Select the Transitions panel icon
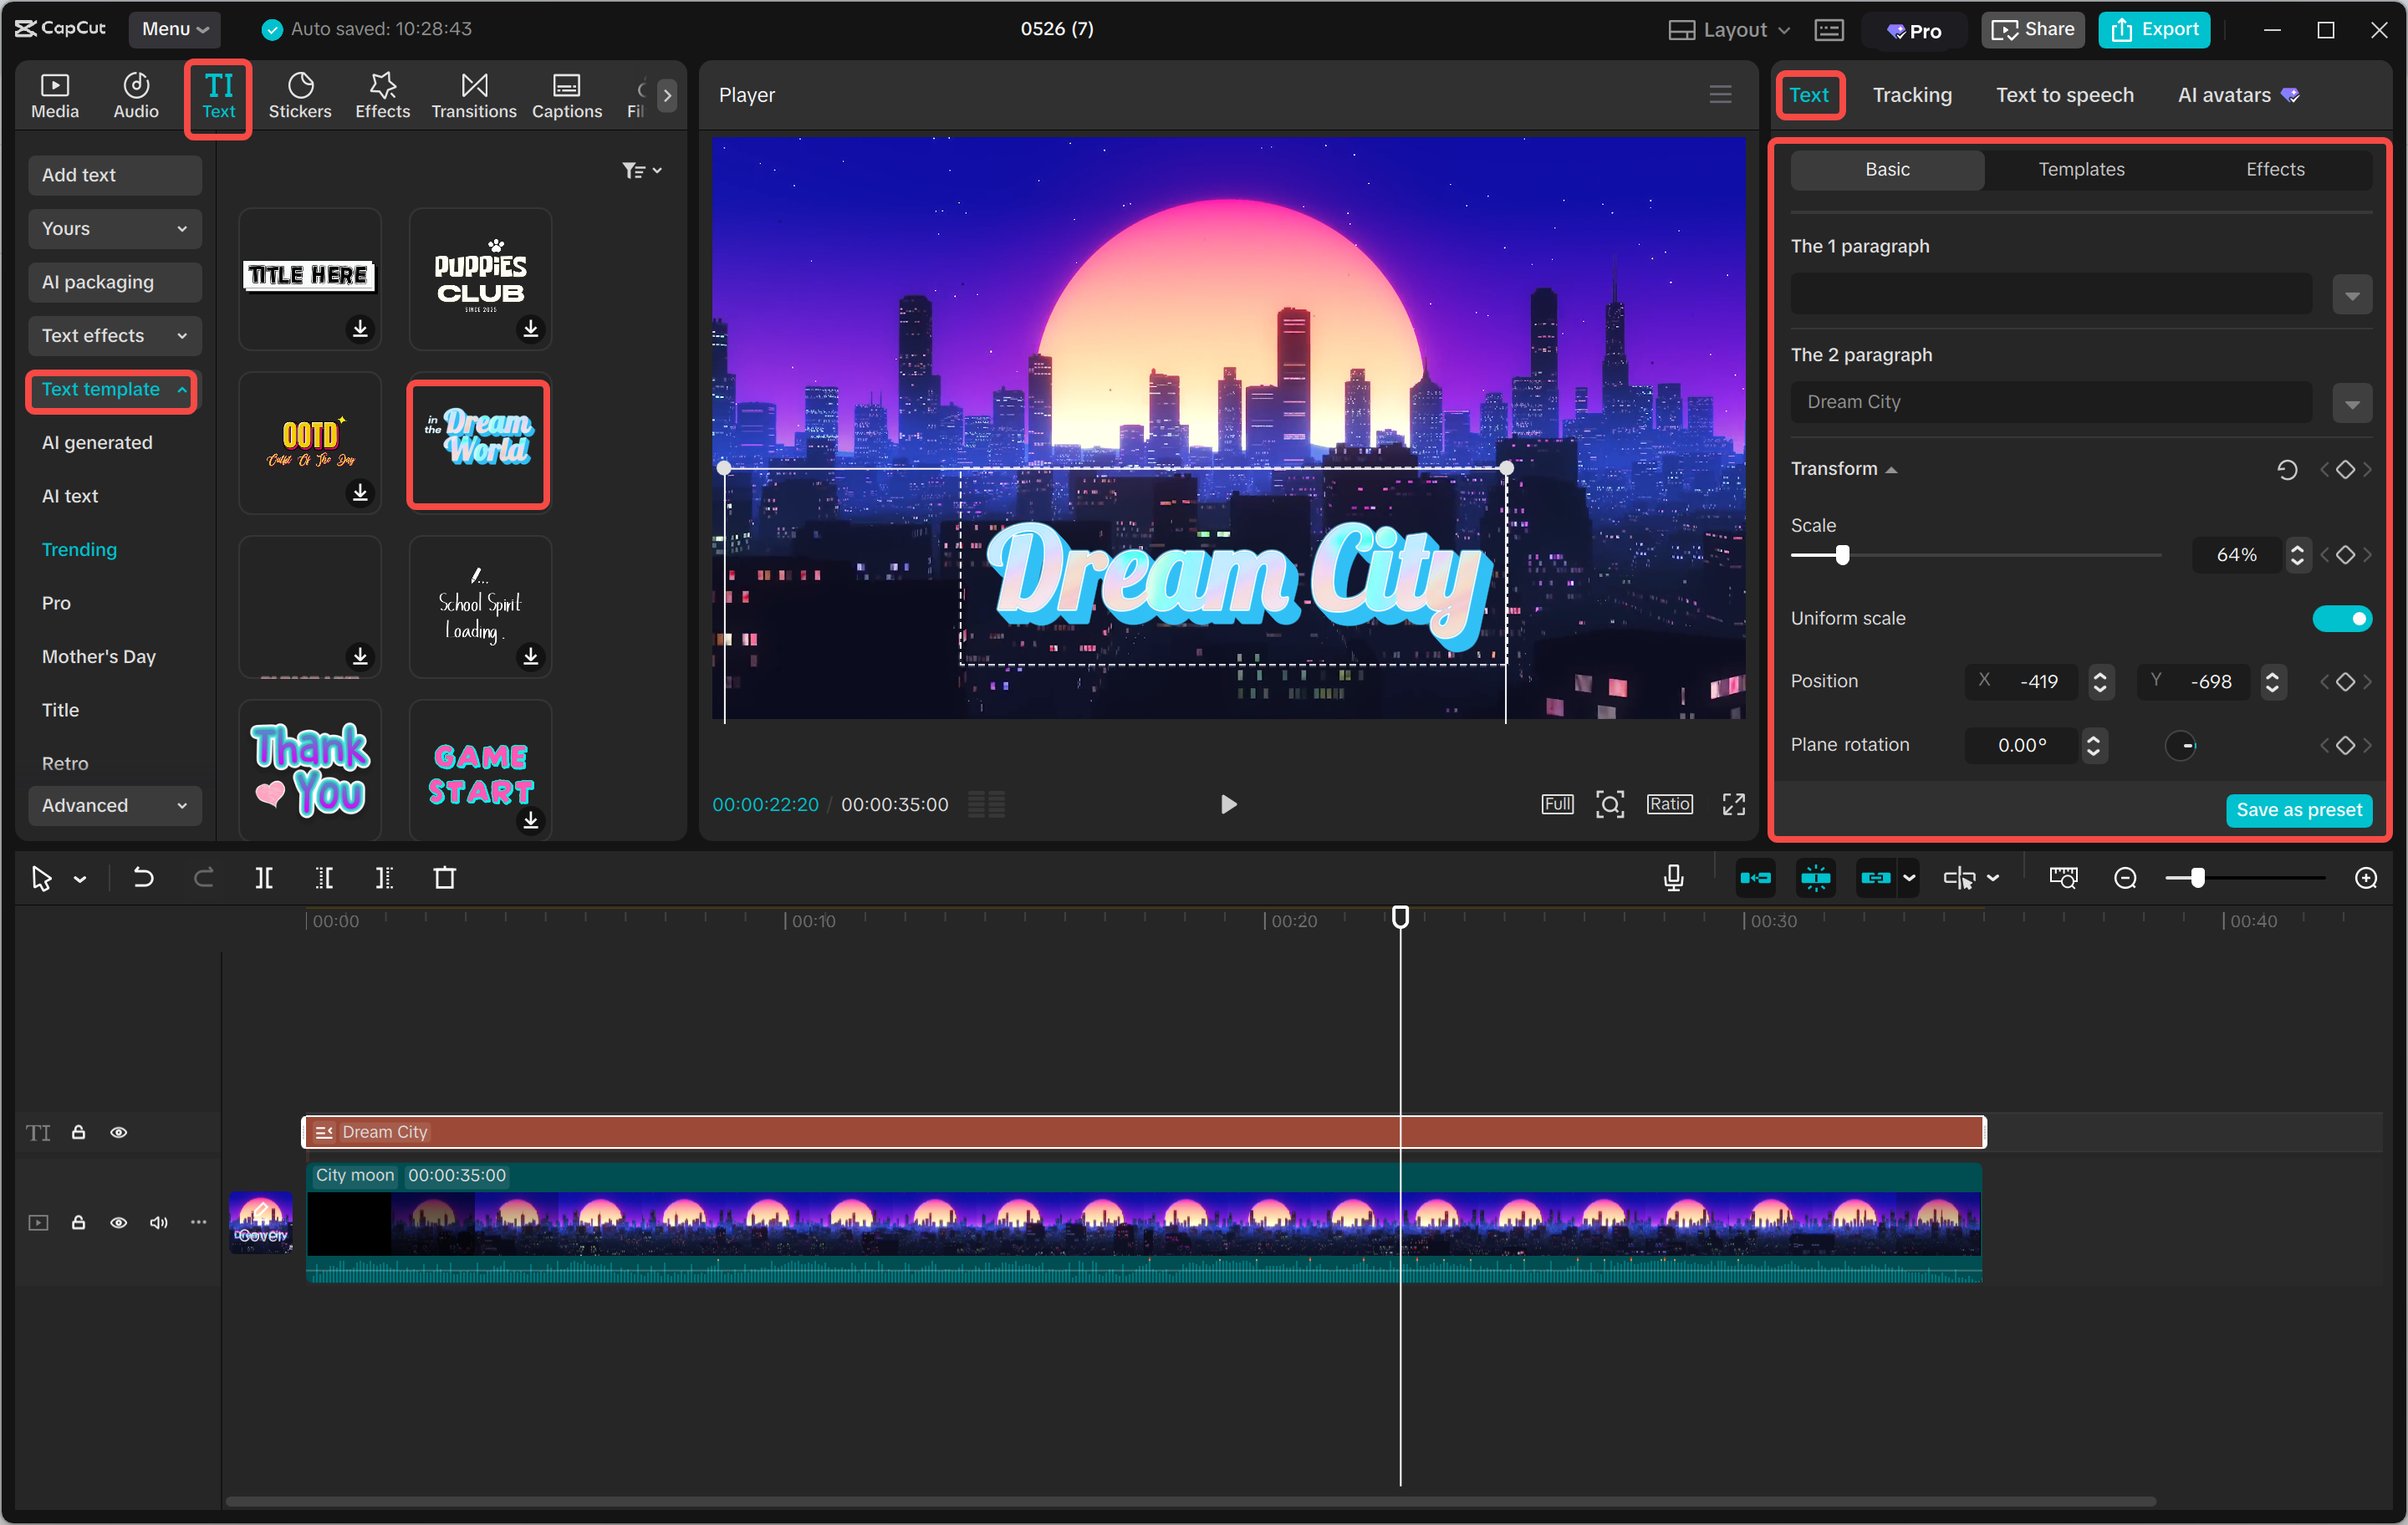 tap(473, 95)
